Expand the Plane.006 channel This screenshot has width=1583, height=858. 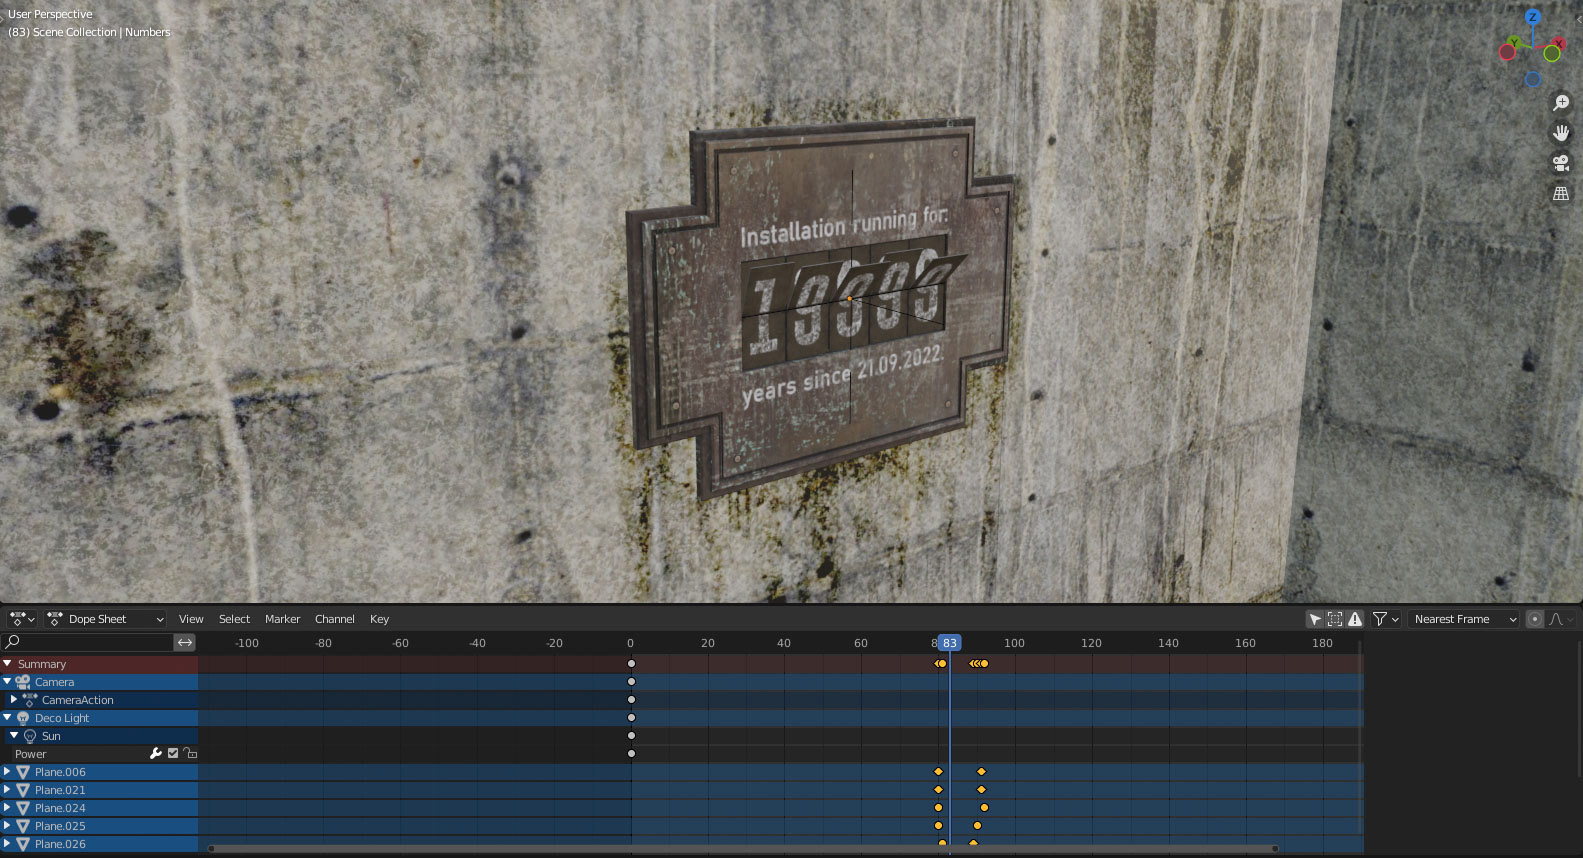pyautogui.click(x=8, y=772)
